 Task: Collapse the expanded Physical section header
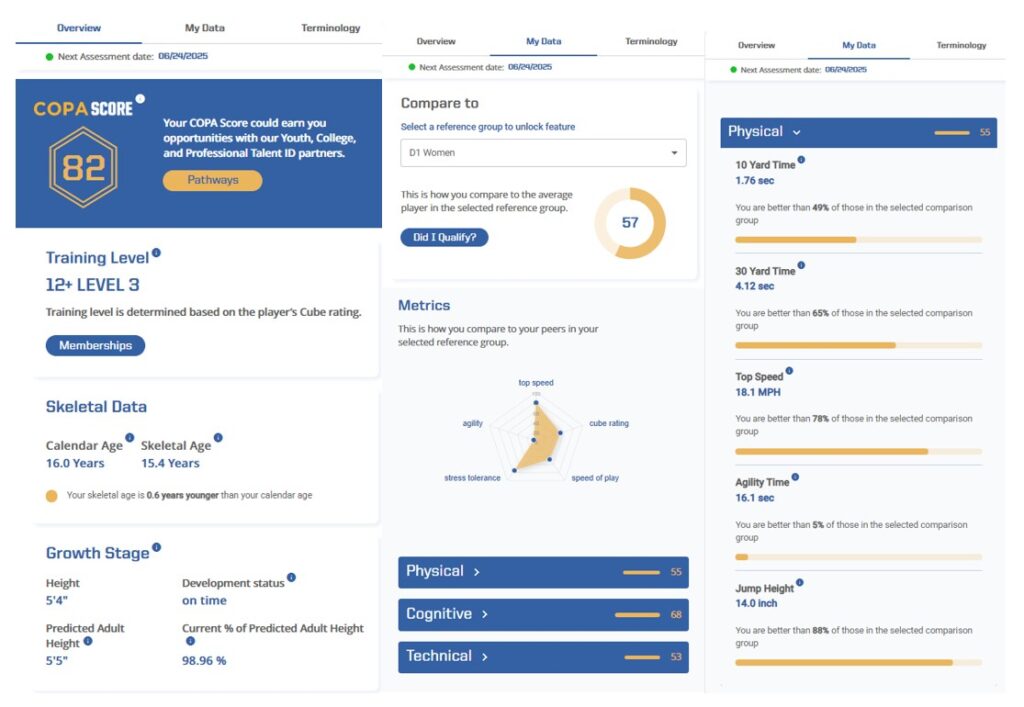coord(858,133)
